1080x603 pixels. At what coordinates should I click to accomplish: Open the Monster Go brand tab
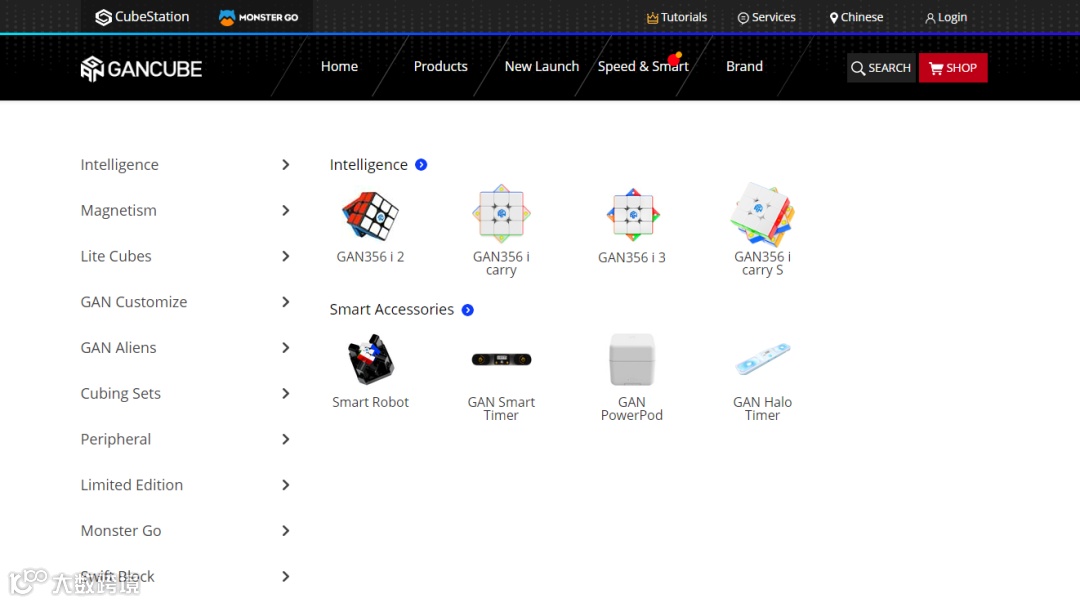259,17
